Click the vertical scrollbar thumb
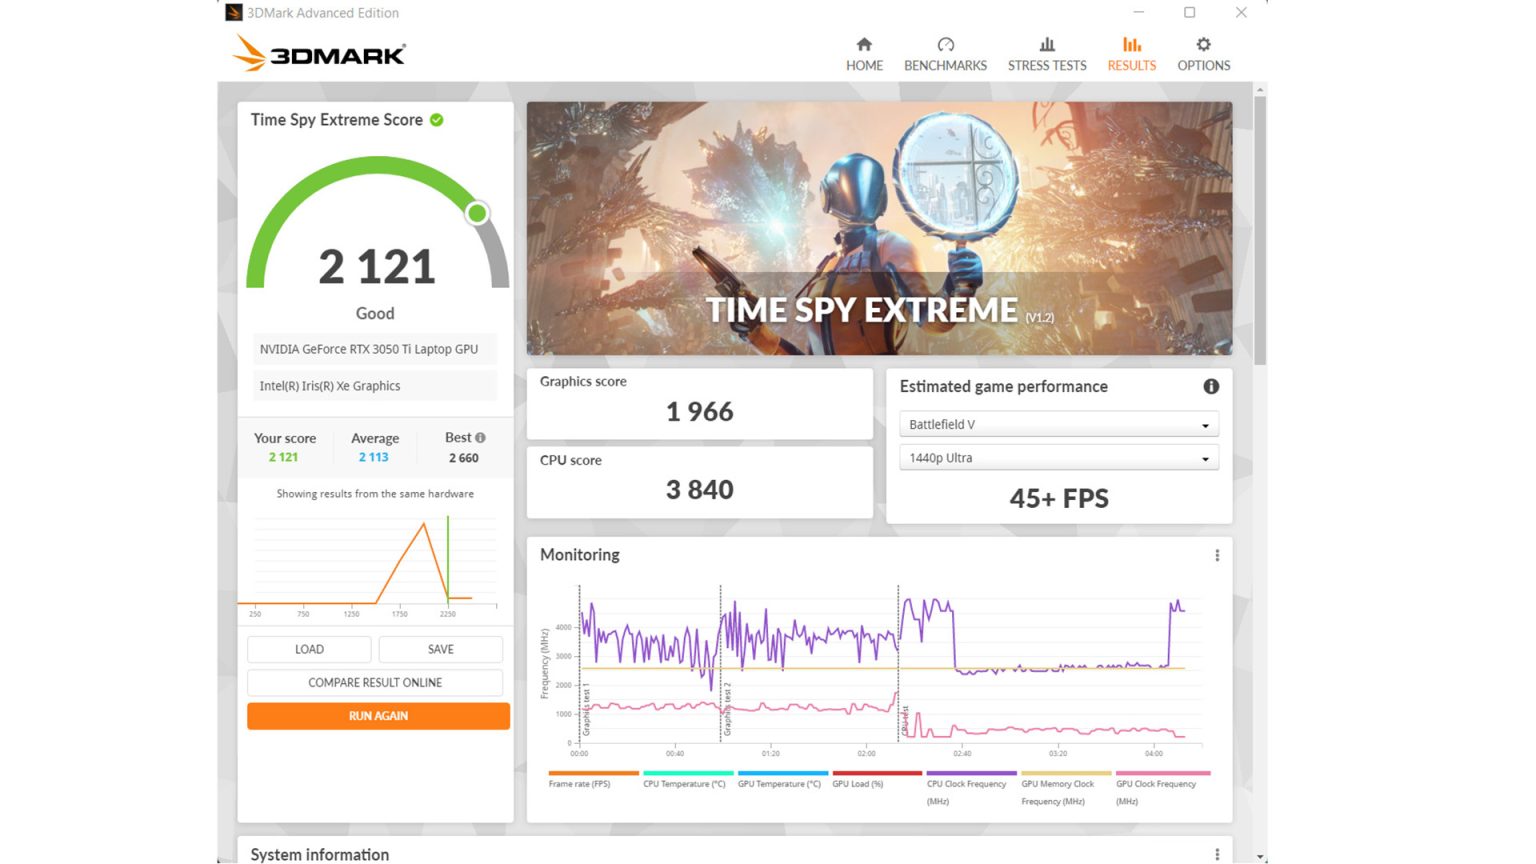 [1260, 231]
